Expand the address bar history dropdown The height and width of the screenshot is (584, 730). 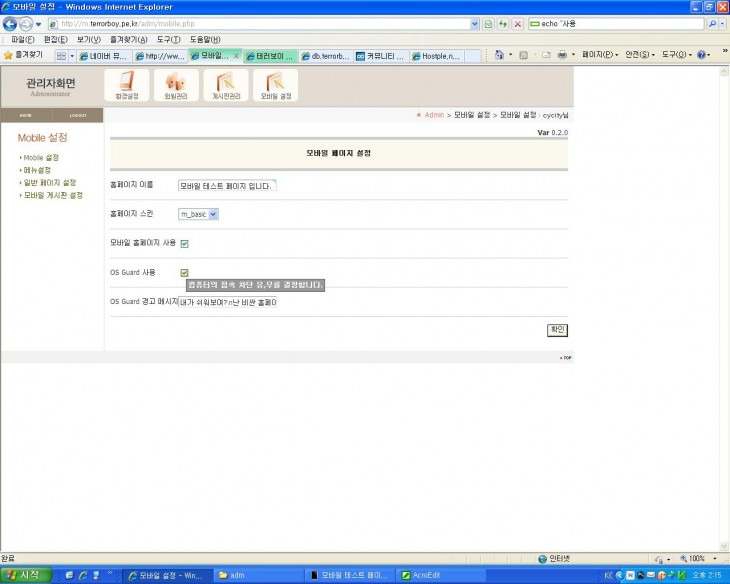[474, 24]
